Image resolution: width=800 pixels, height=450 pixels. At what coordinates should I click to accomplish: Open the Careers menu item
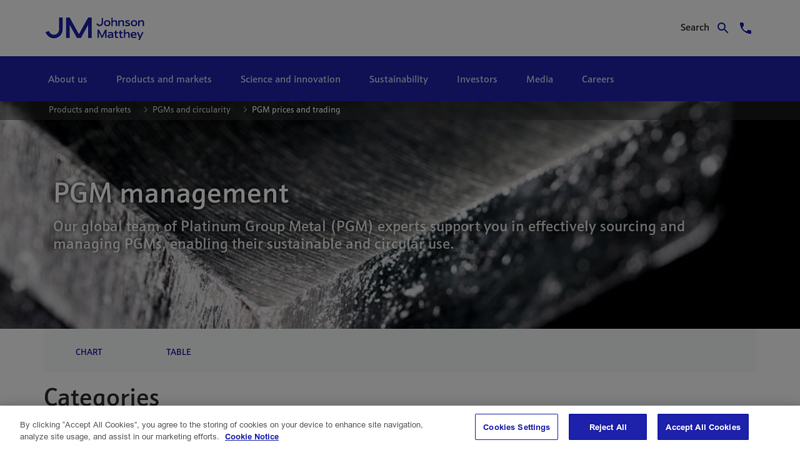[598, 79]
